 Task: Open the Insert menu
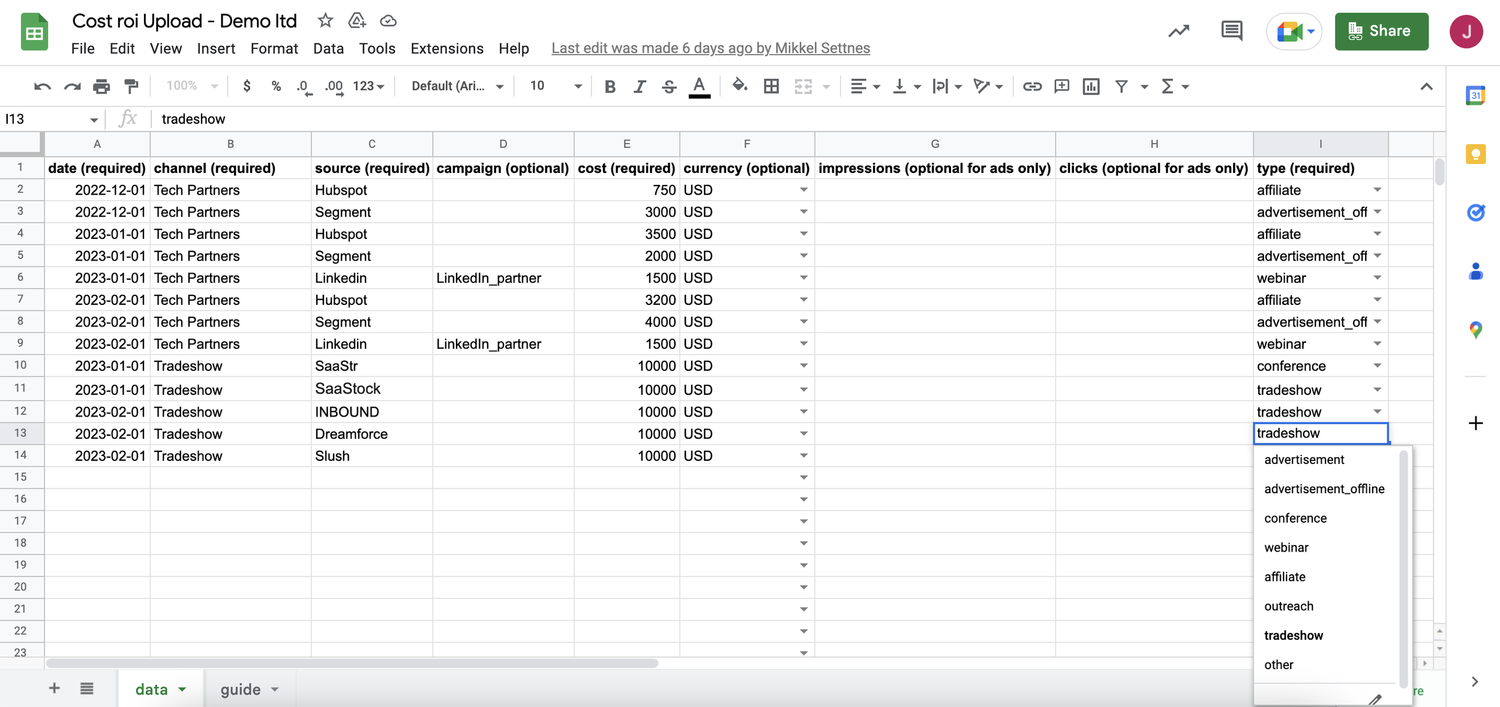[216, 48]
